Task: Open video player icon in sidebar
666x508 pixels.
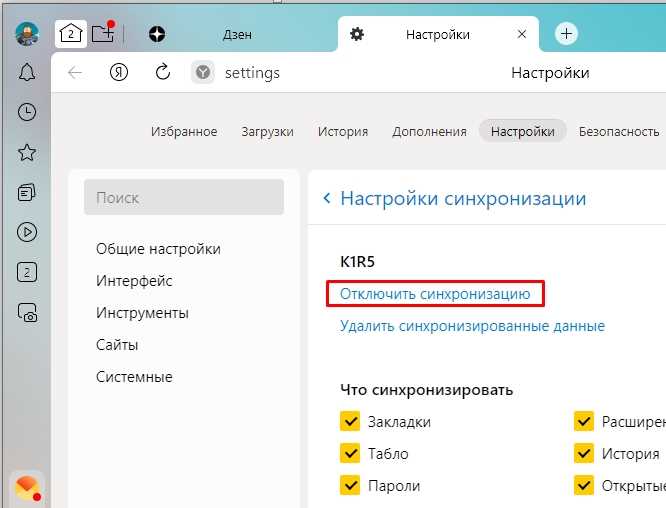Action: tap(27, 232)
